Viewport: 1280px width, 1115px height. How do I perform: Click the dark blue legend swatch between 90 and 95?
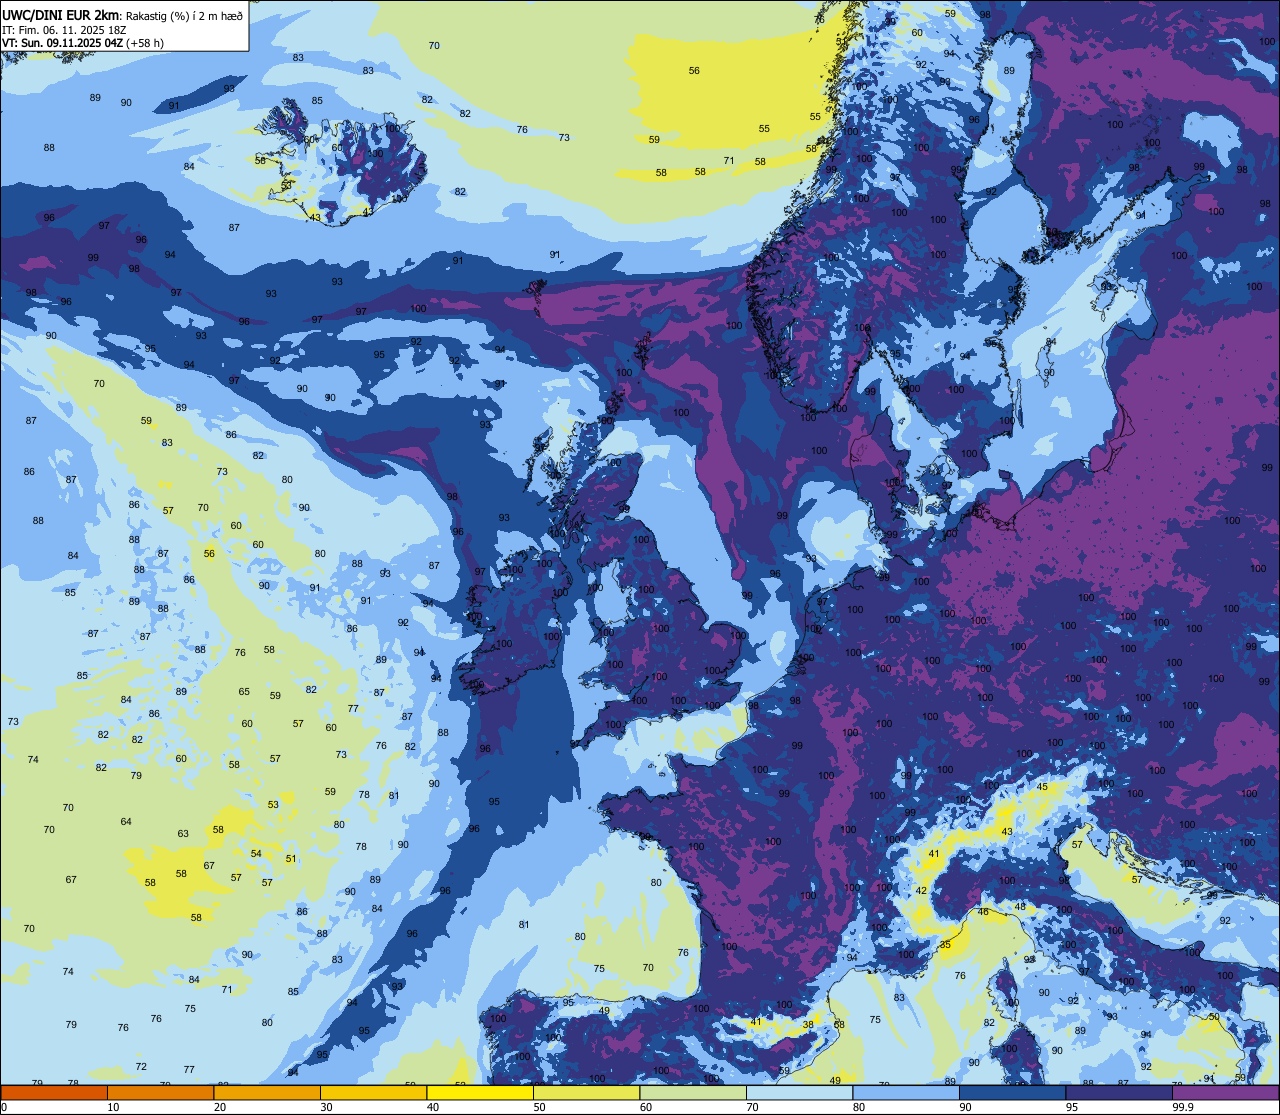[x=1013, y=1092]
